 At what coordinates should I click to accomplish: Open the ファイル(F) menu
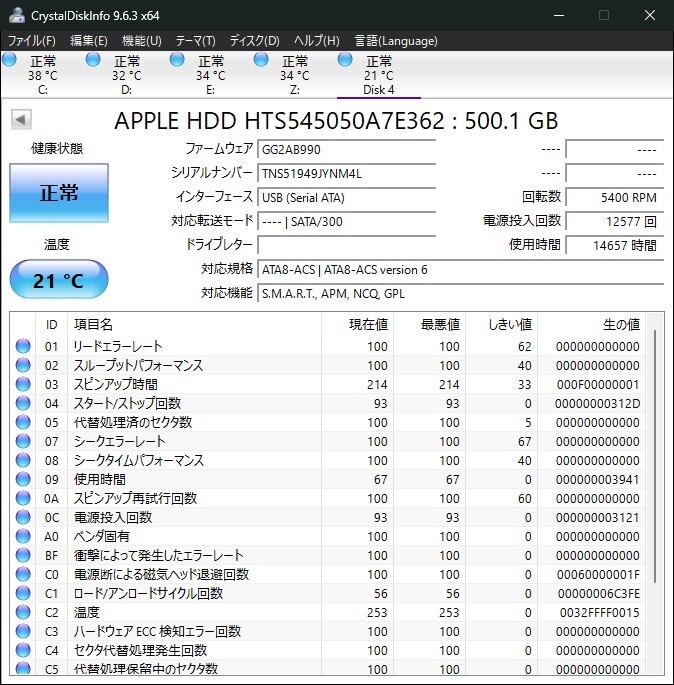coord(31,41)
